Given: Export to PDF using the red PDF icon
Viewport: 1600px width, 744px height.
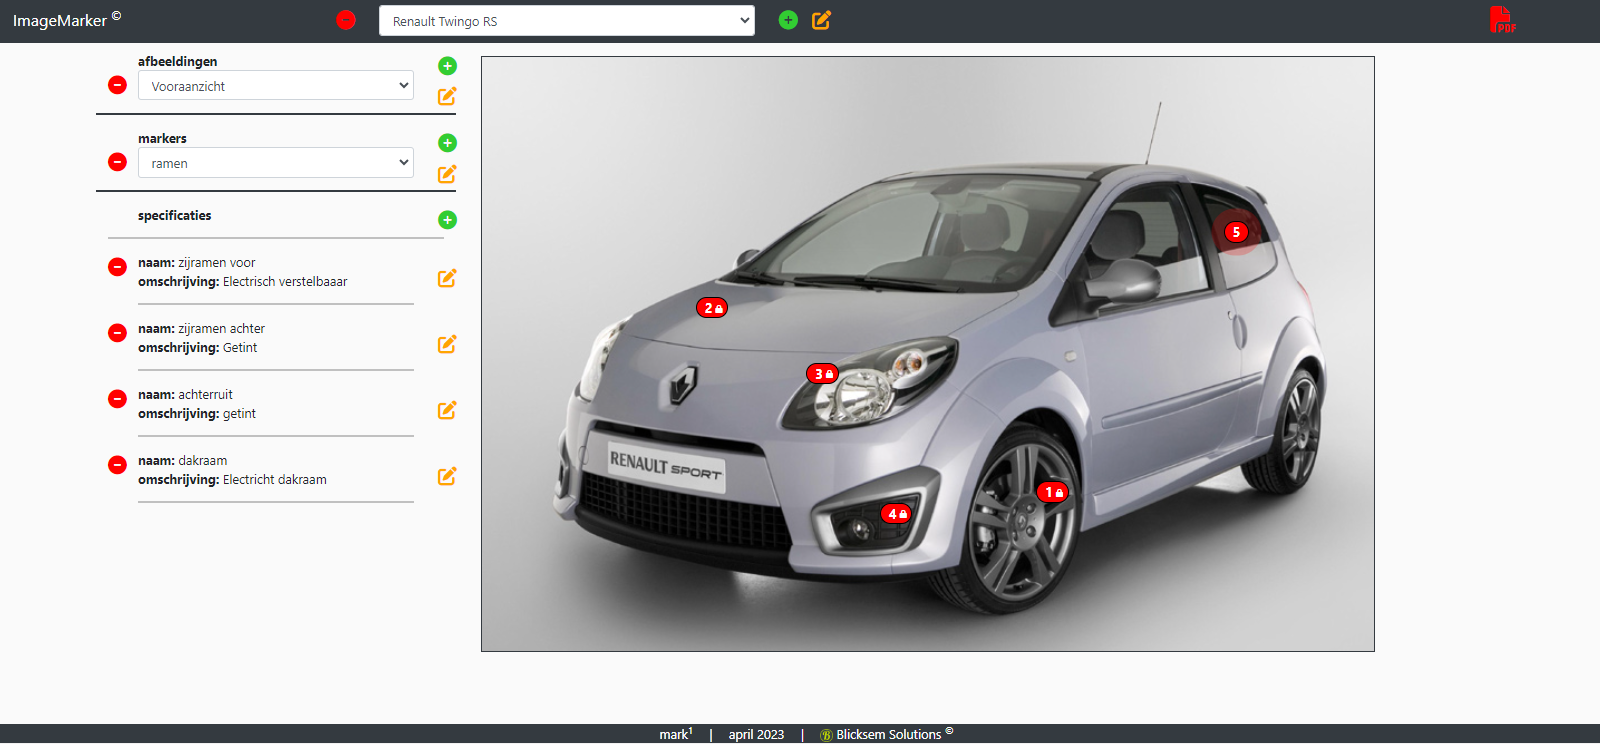Looking at the screenshot, I should [1501, 20].
